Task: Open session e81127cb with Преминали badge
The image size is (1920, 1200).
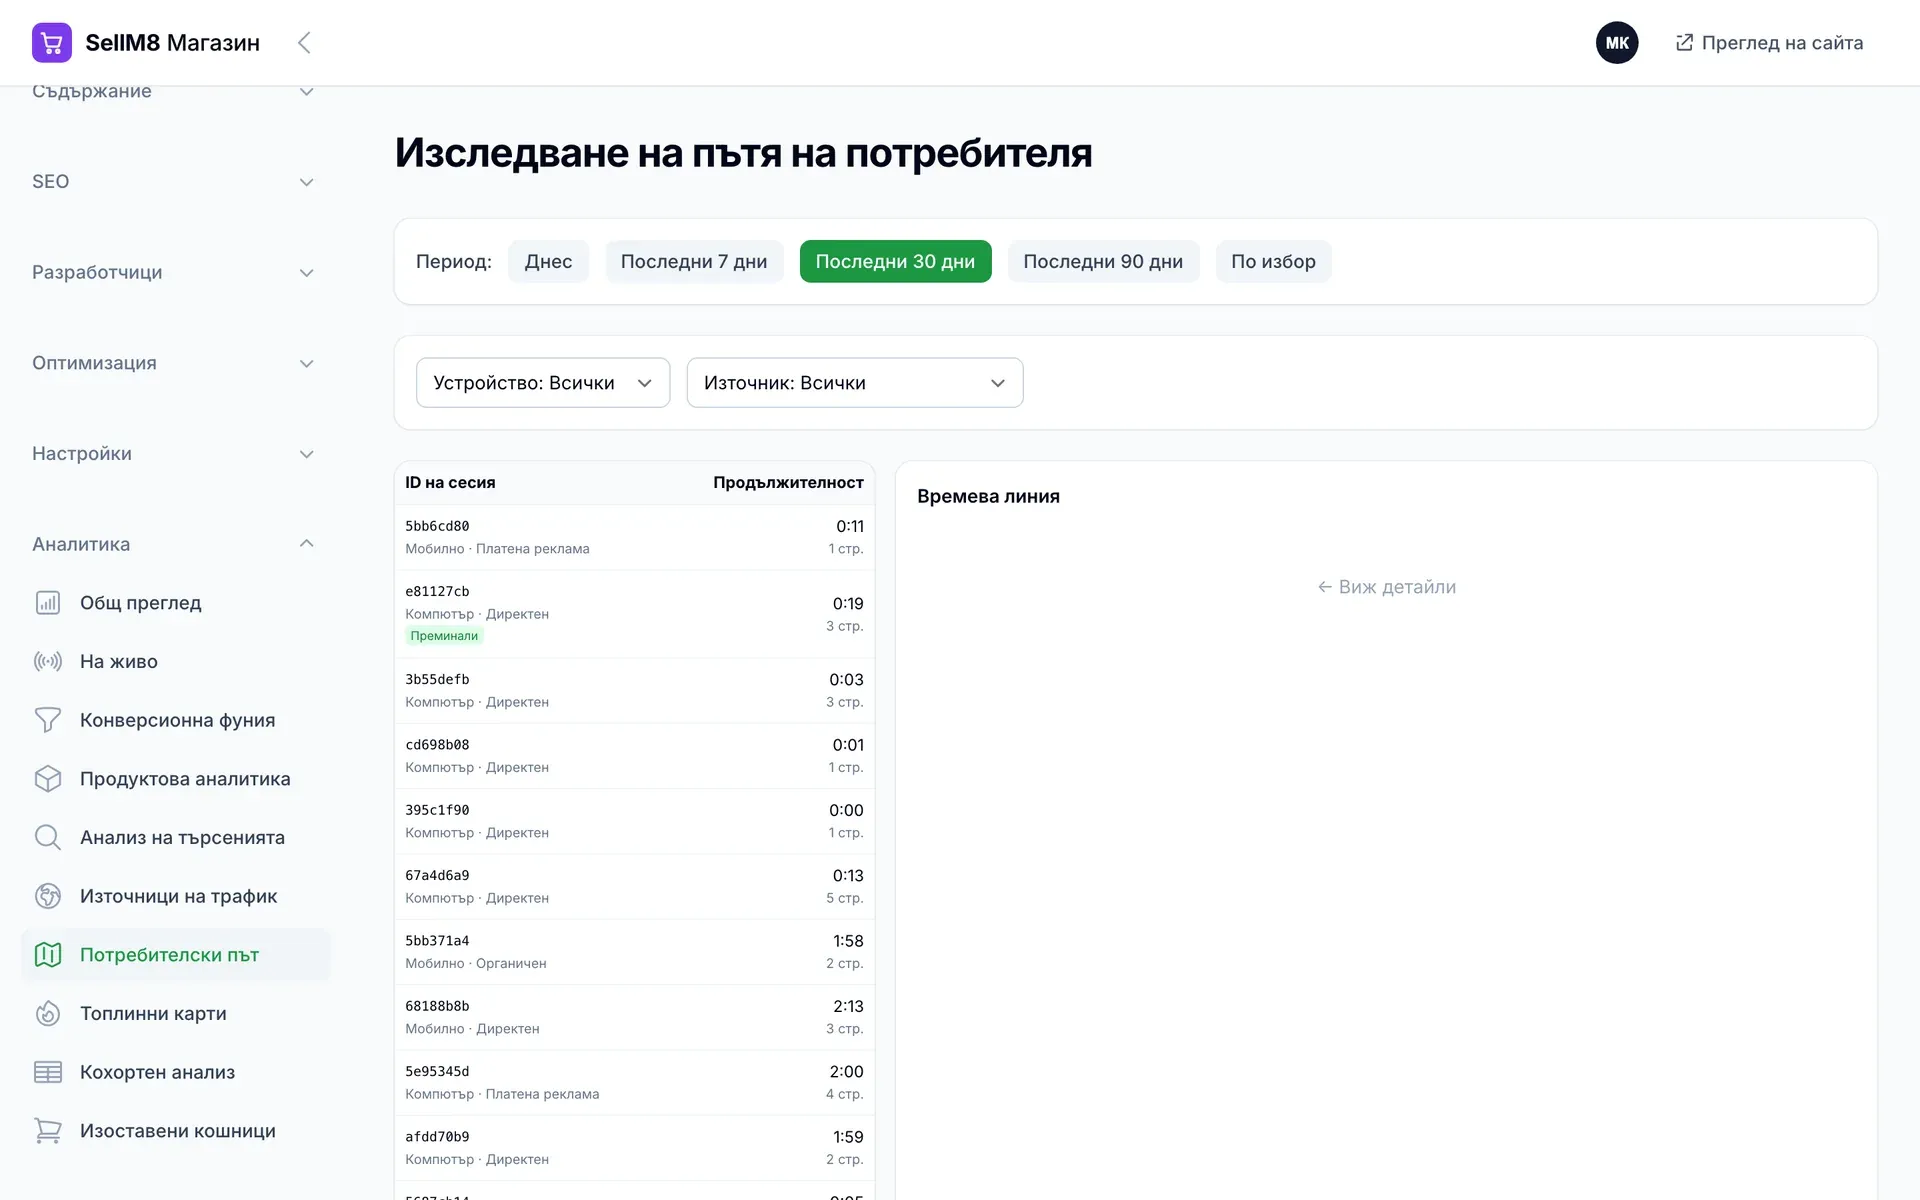Action: pos(634,614)
